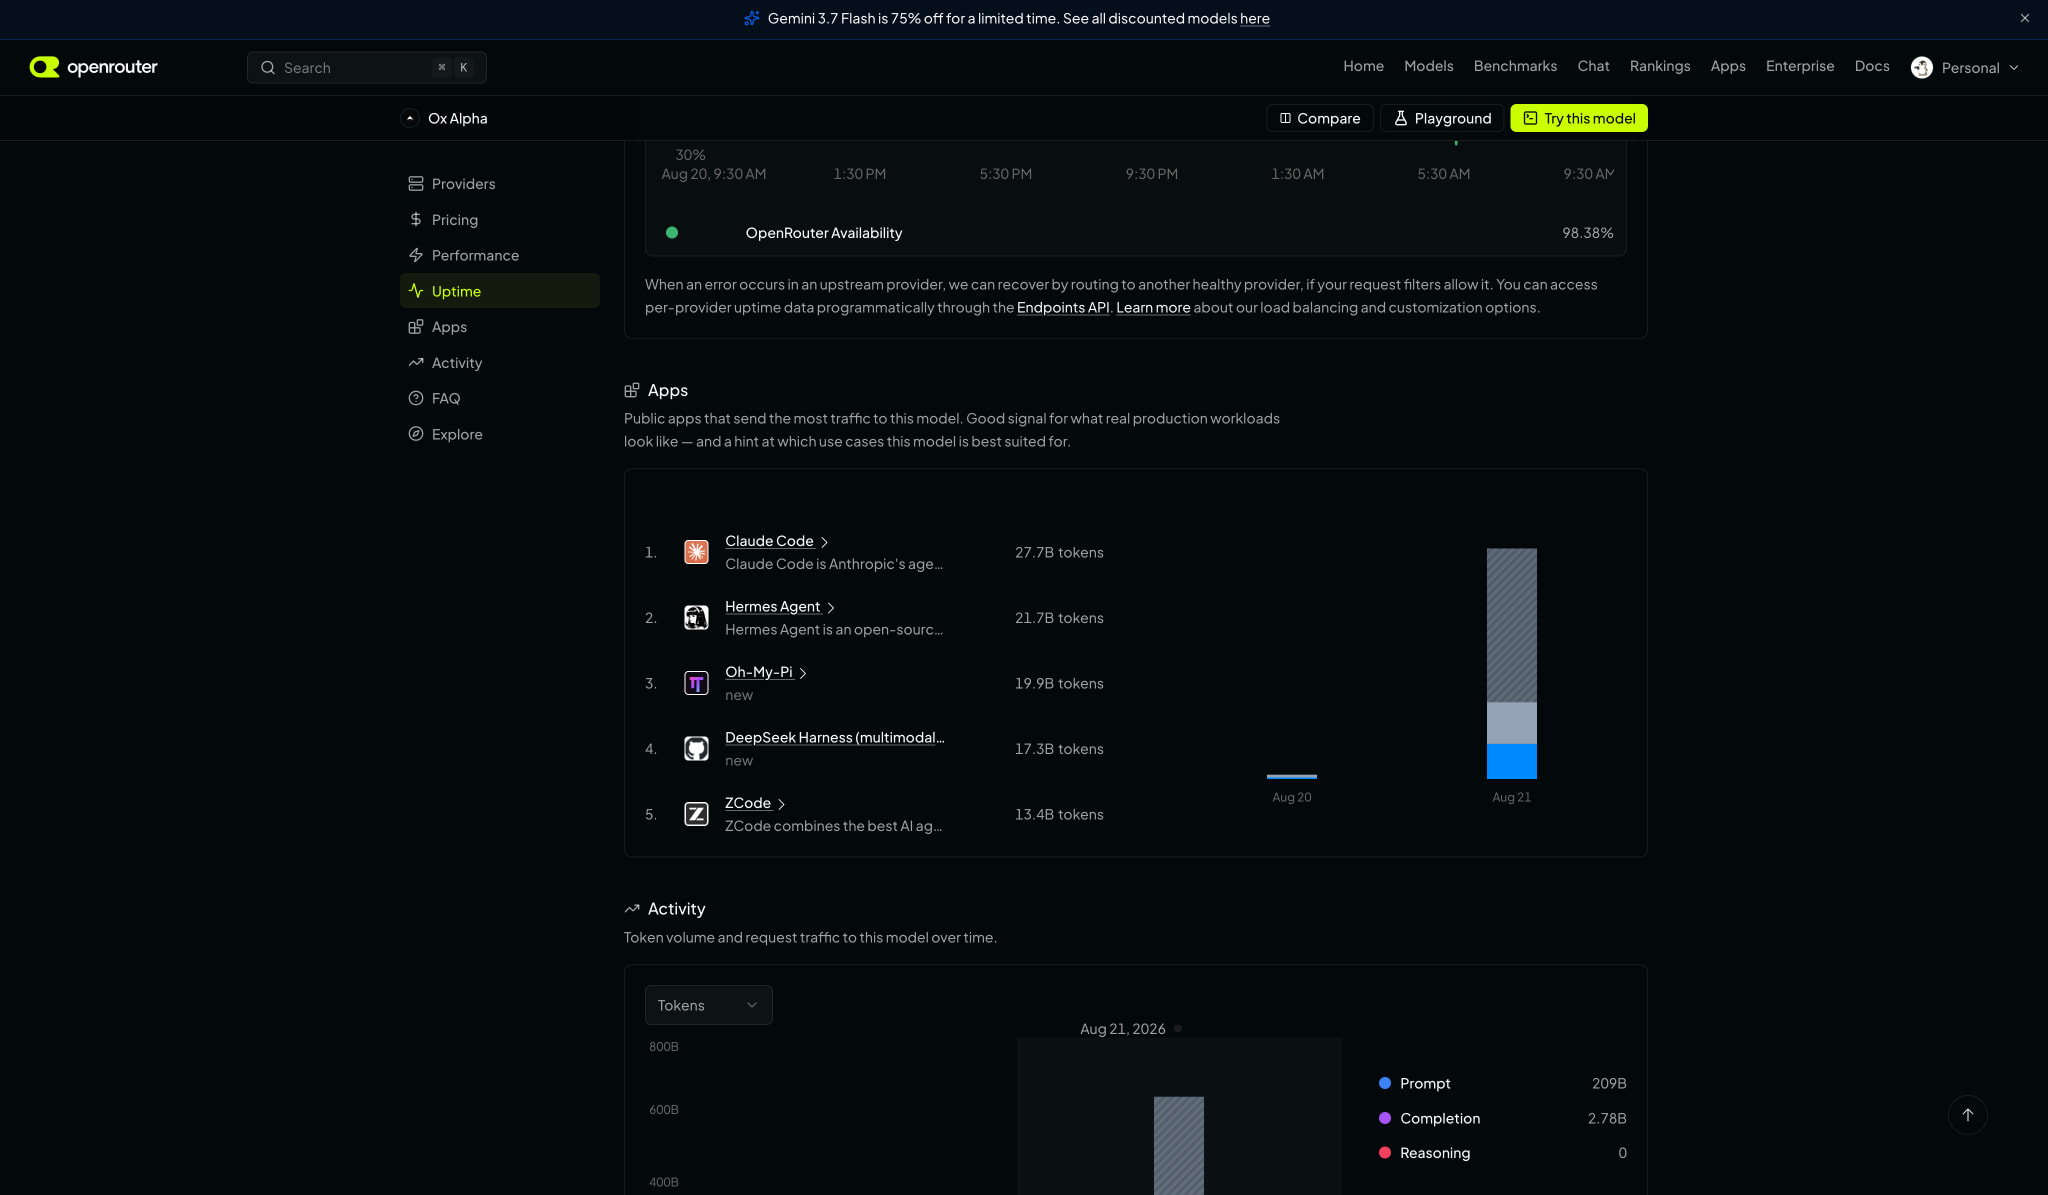Open the Rankings nav item
The height and width of the screenshot is (1195, 2048).
[1660, 66]
